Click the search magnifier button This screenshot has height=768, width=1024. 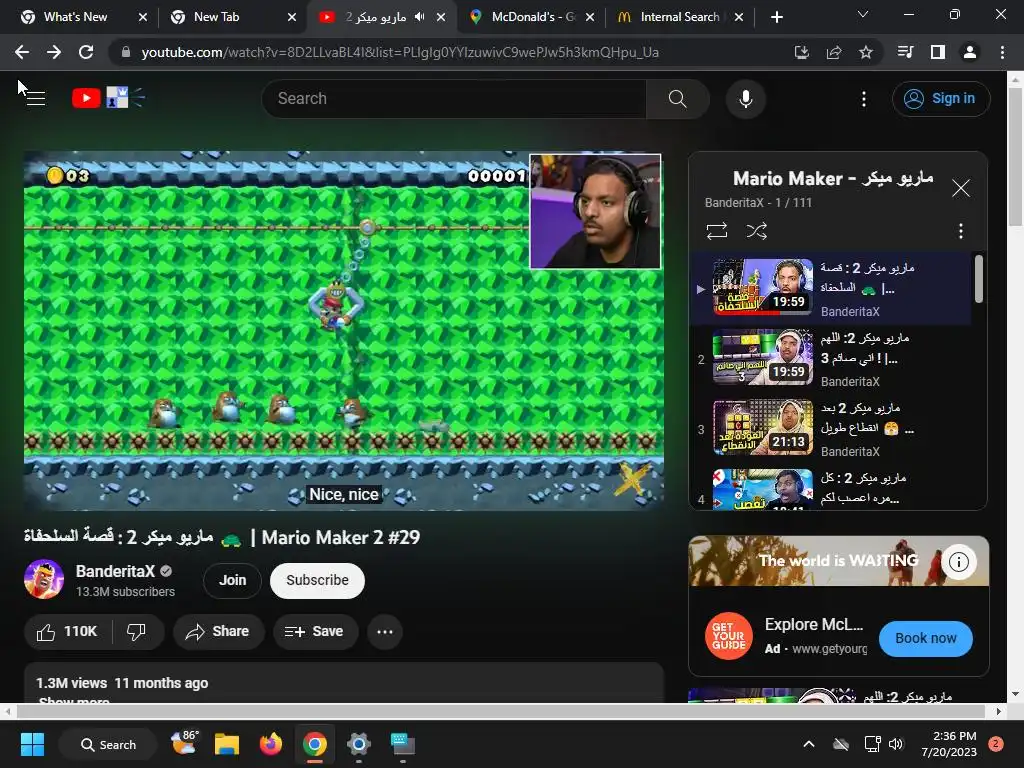pyautogui.click(x=677, y=99)
